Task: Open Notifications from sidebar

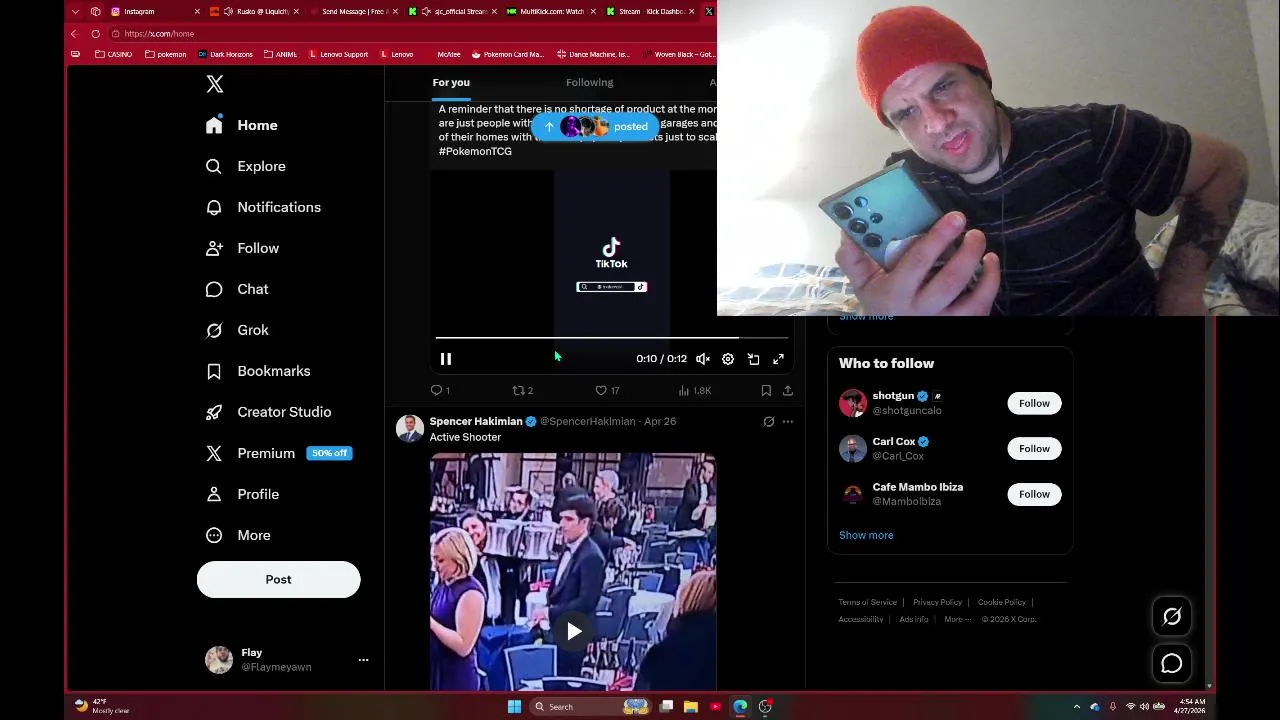Action: 263,207
